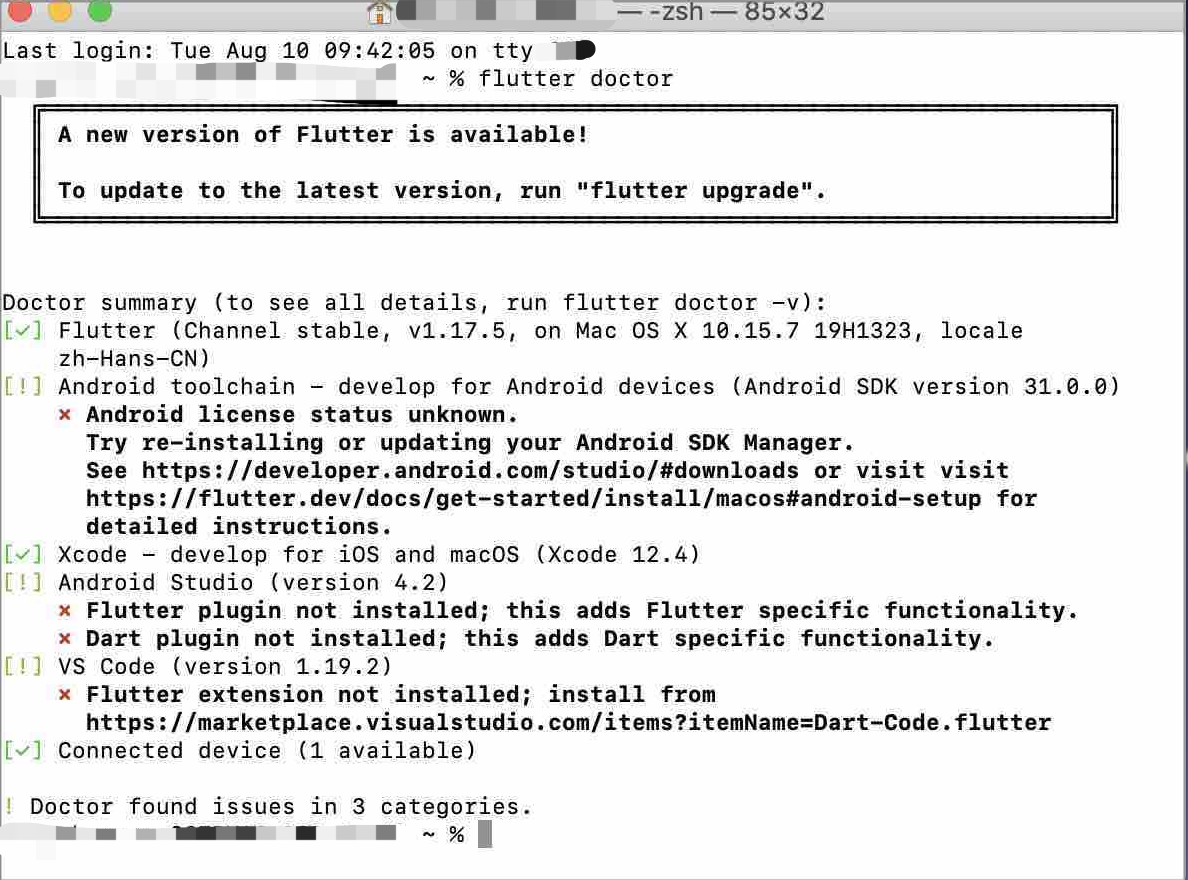1188x880 pixels.
Task: Click "Try re-installing or updating your Android SDK Manager."
Action: point(470,443)
